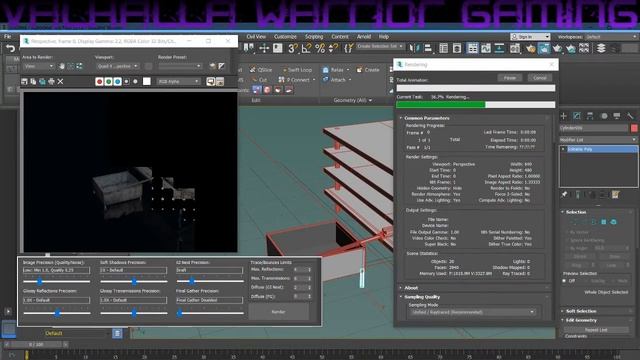
Task: Copy rendered image in frame window
Action: click(33, 82)
